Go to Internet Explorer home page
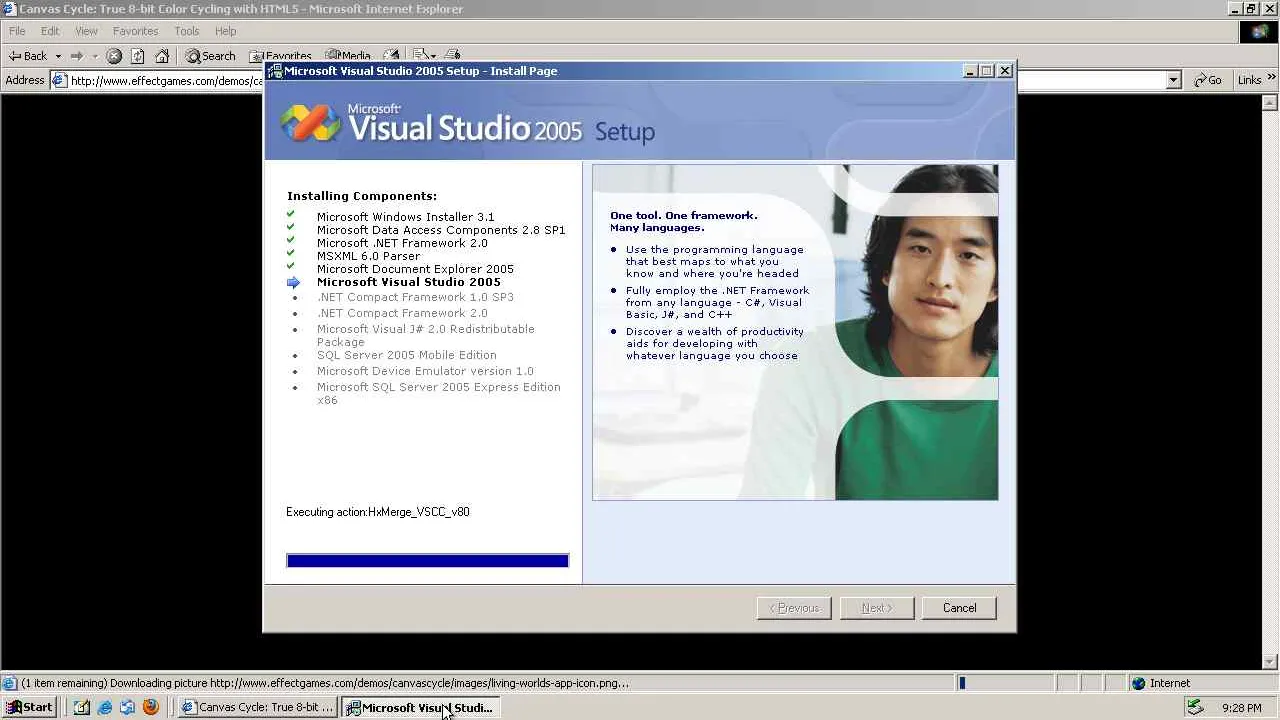Image resolution: width=1280 pixels, height=720 pixels. (x=162, y=56)
